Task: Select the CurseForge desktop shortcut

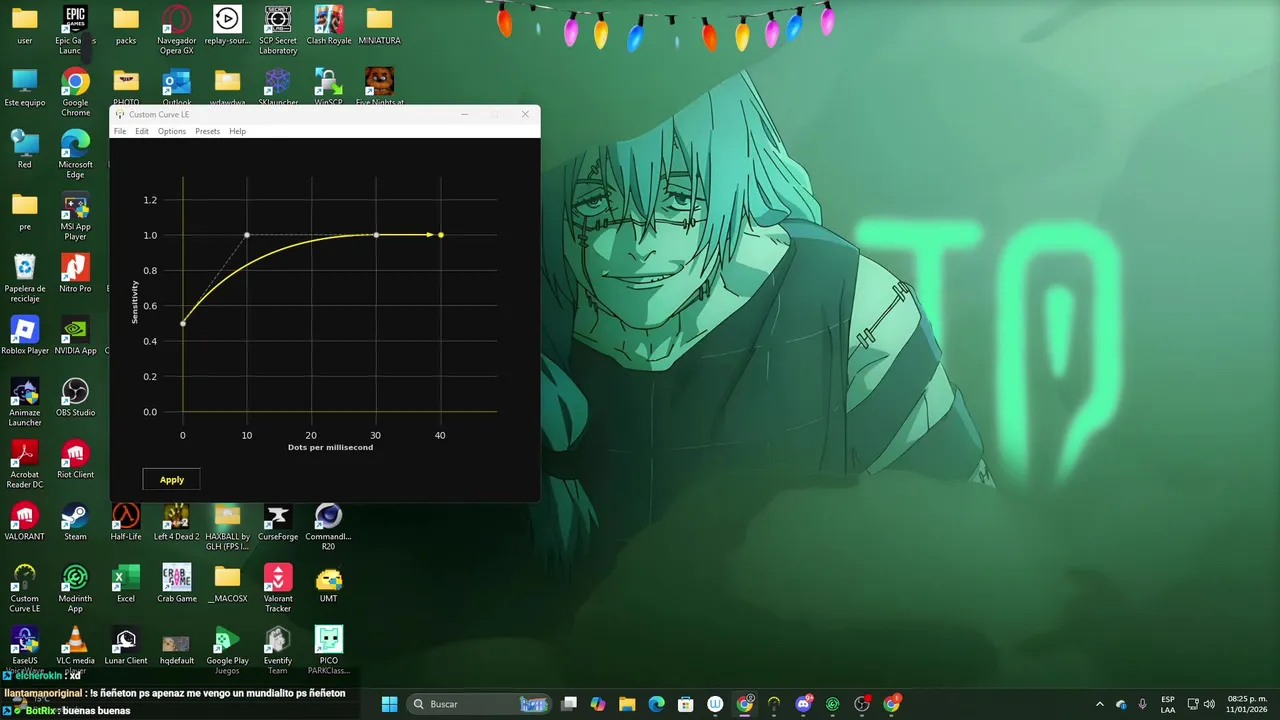Action: [x=278, y=522]
